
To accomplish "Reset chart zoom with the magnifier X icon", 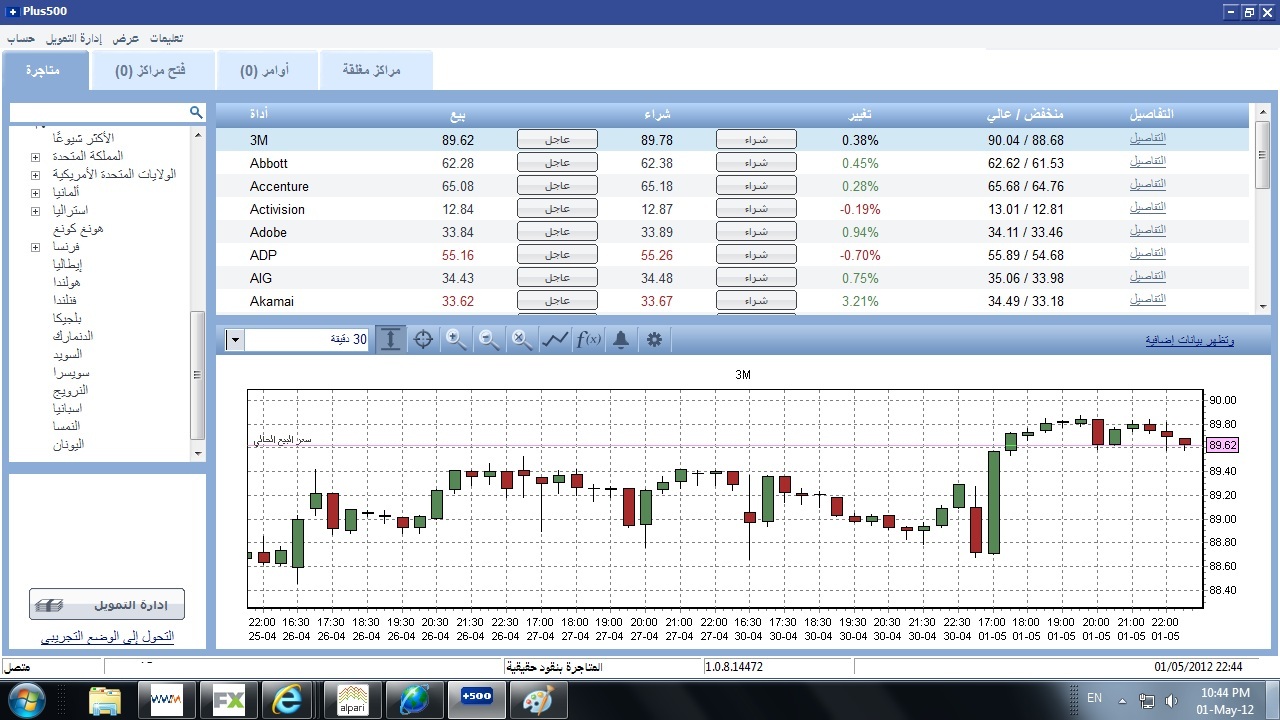I will [522, 340].
